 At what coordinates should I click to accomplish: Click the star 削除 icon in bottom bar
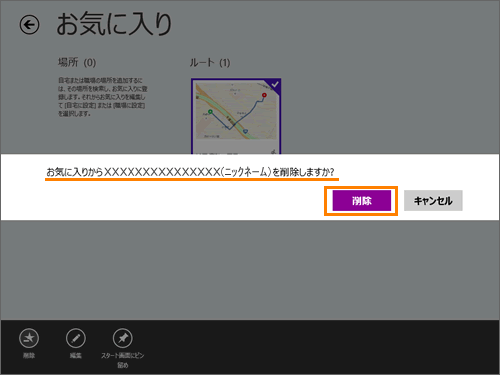tap(29, 338)
